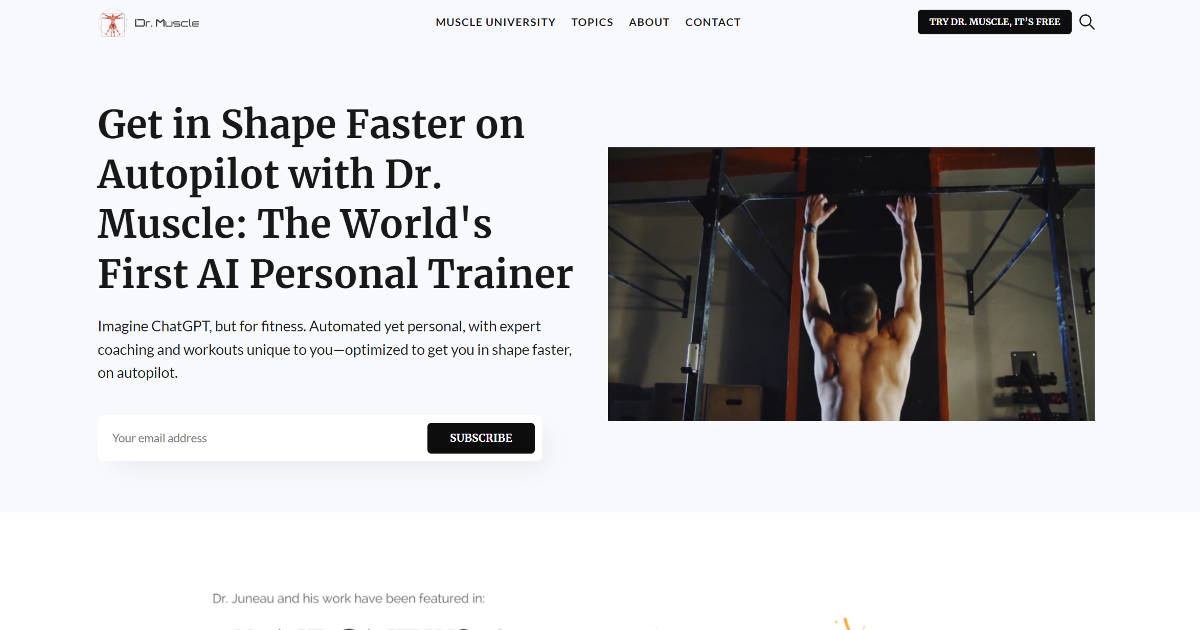Click the Get in Shape Faster headline
Image resolution: width=1200 pixels, height=630 pixels.
click(335, 199)
